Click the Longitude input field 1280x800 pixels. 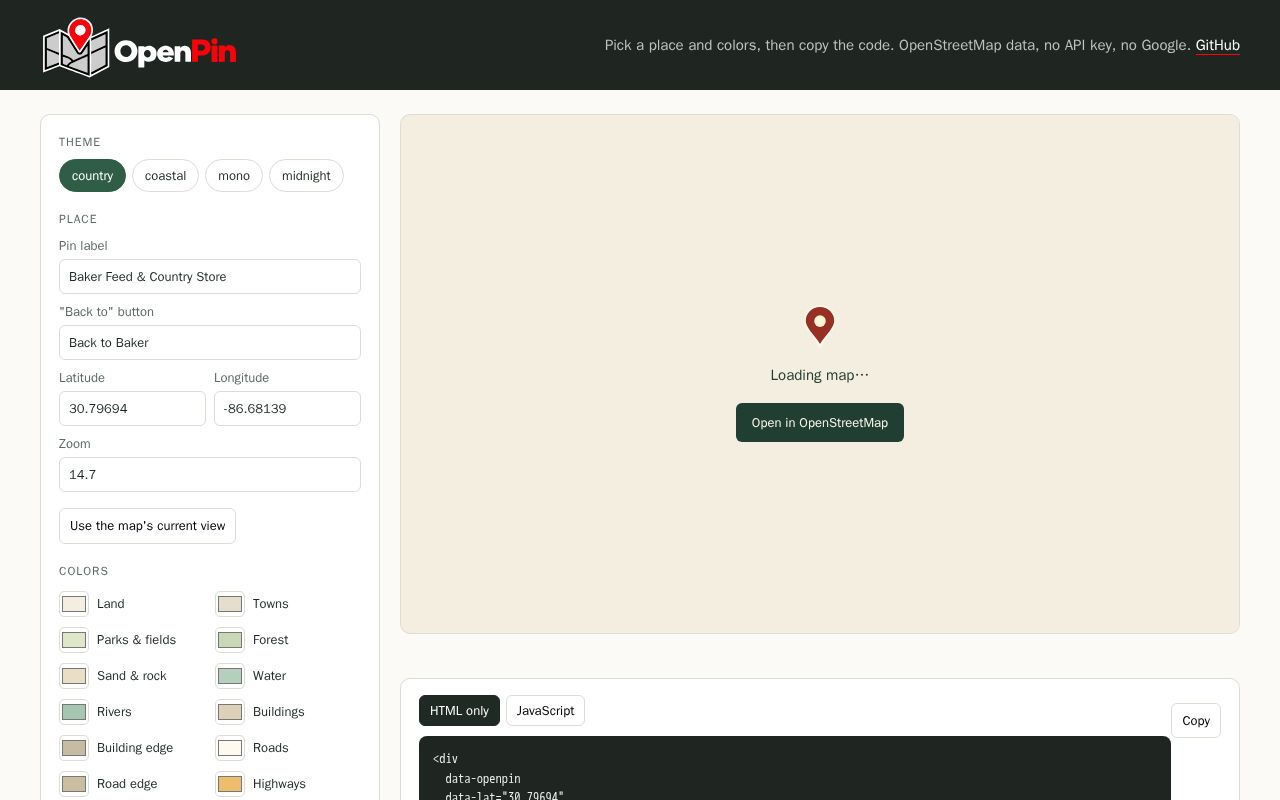(287, 409)
